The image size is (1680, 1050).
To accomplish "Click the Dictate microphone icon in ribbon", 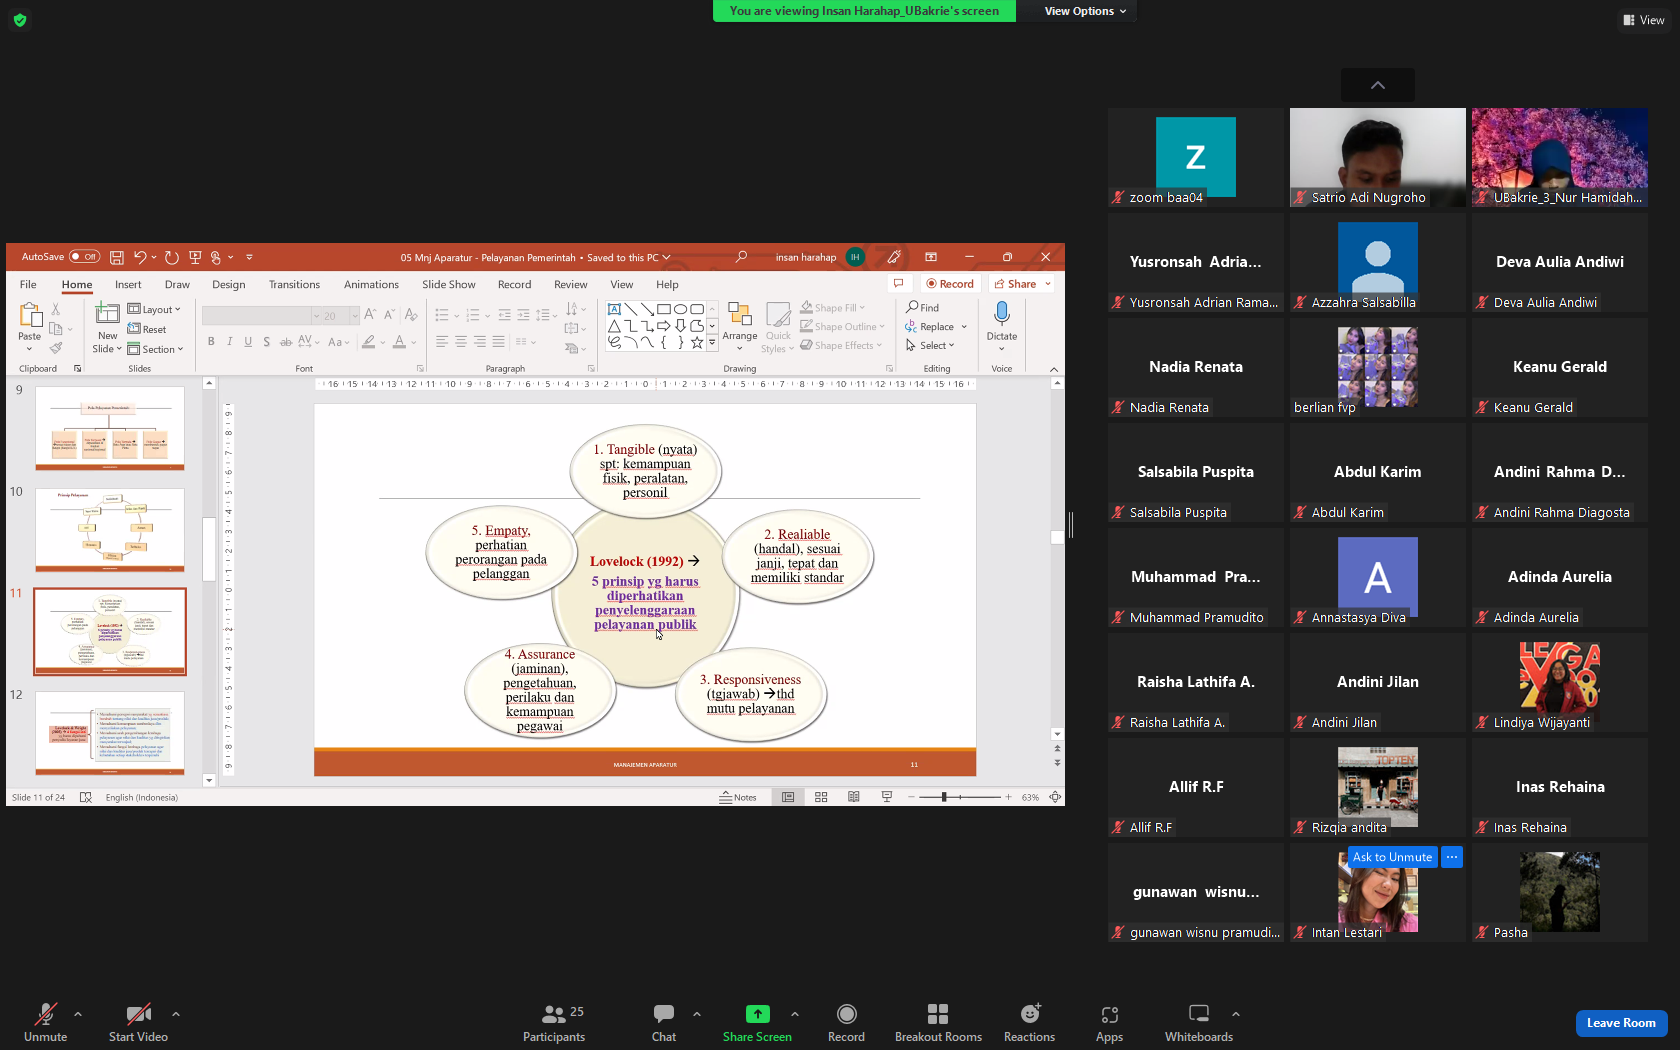I will click(1001, 314).
